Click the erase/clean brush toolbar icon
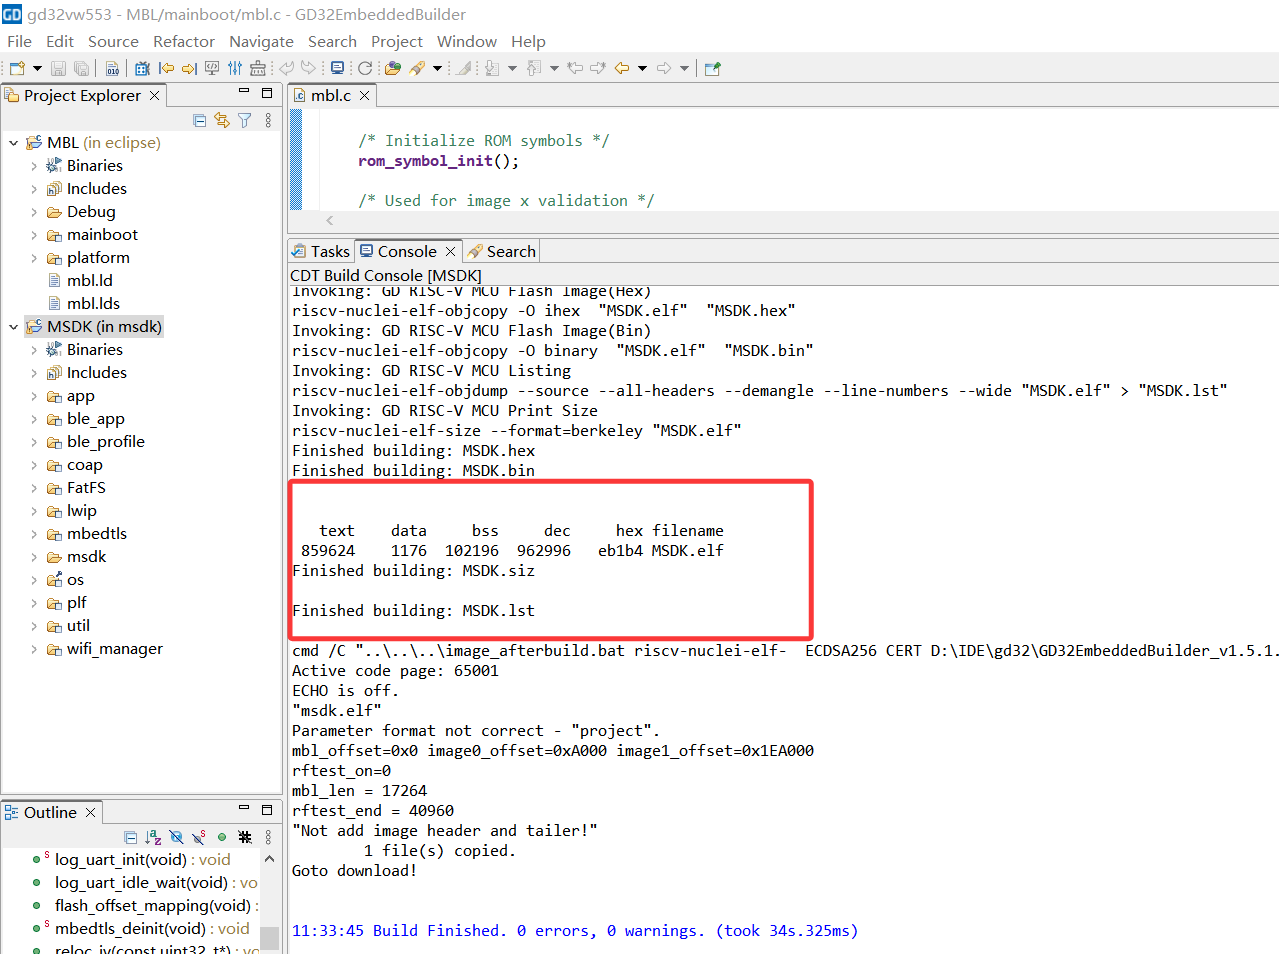1279x954 pixels. tap(258, 68)
